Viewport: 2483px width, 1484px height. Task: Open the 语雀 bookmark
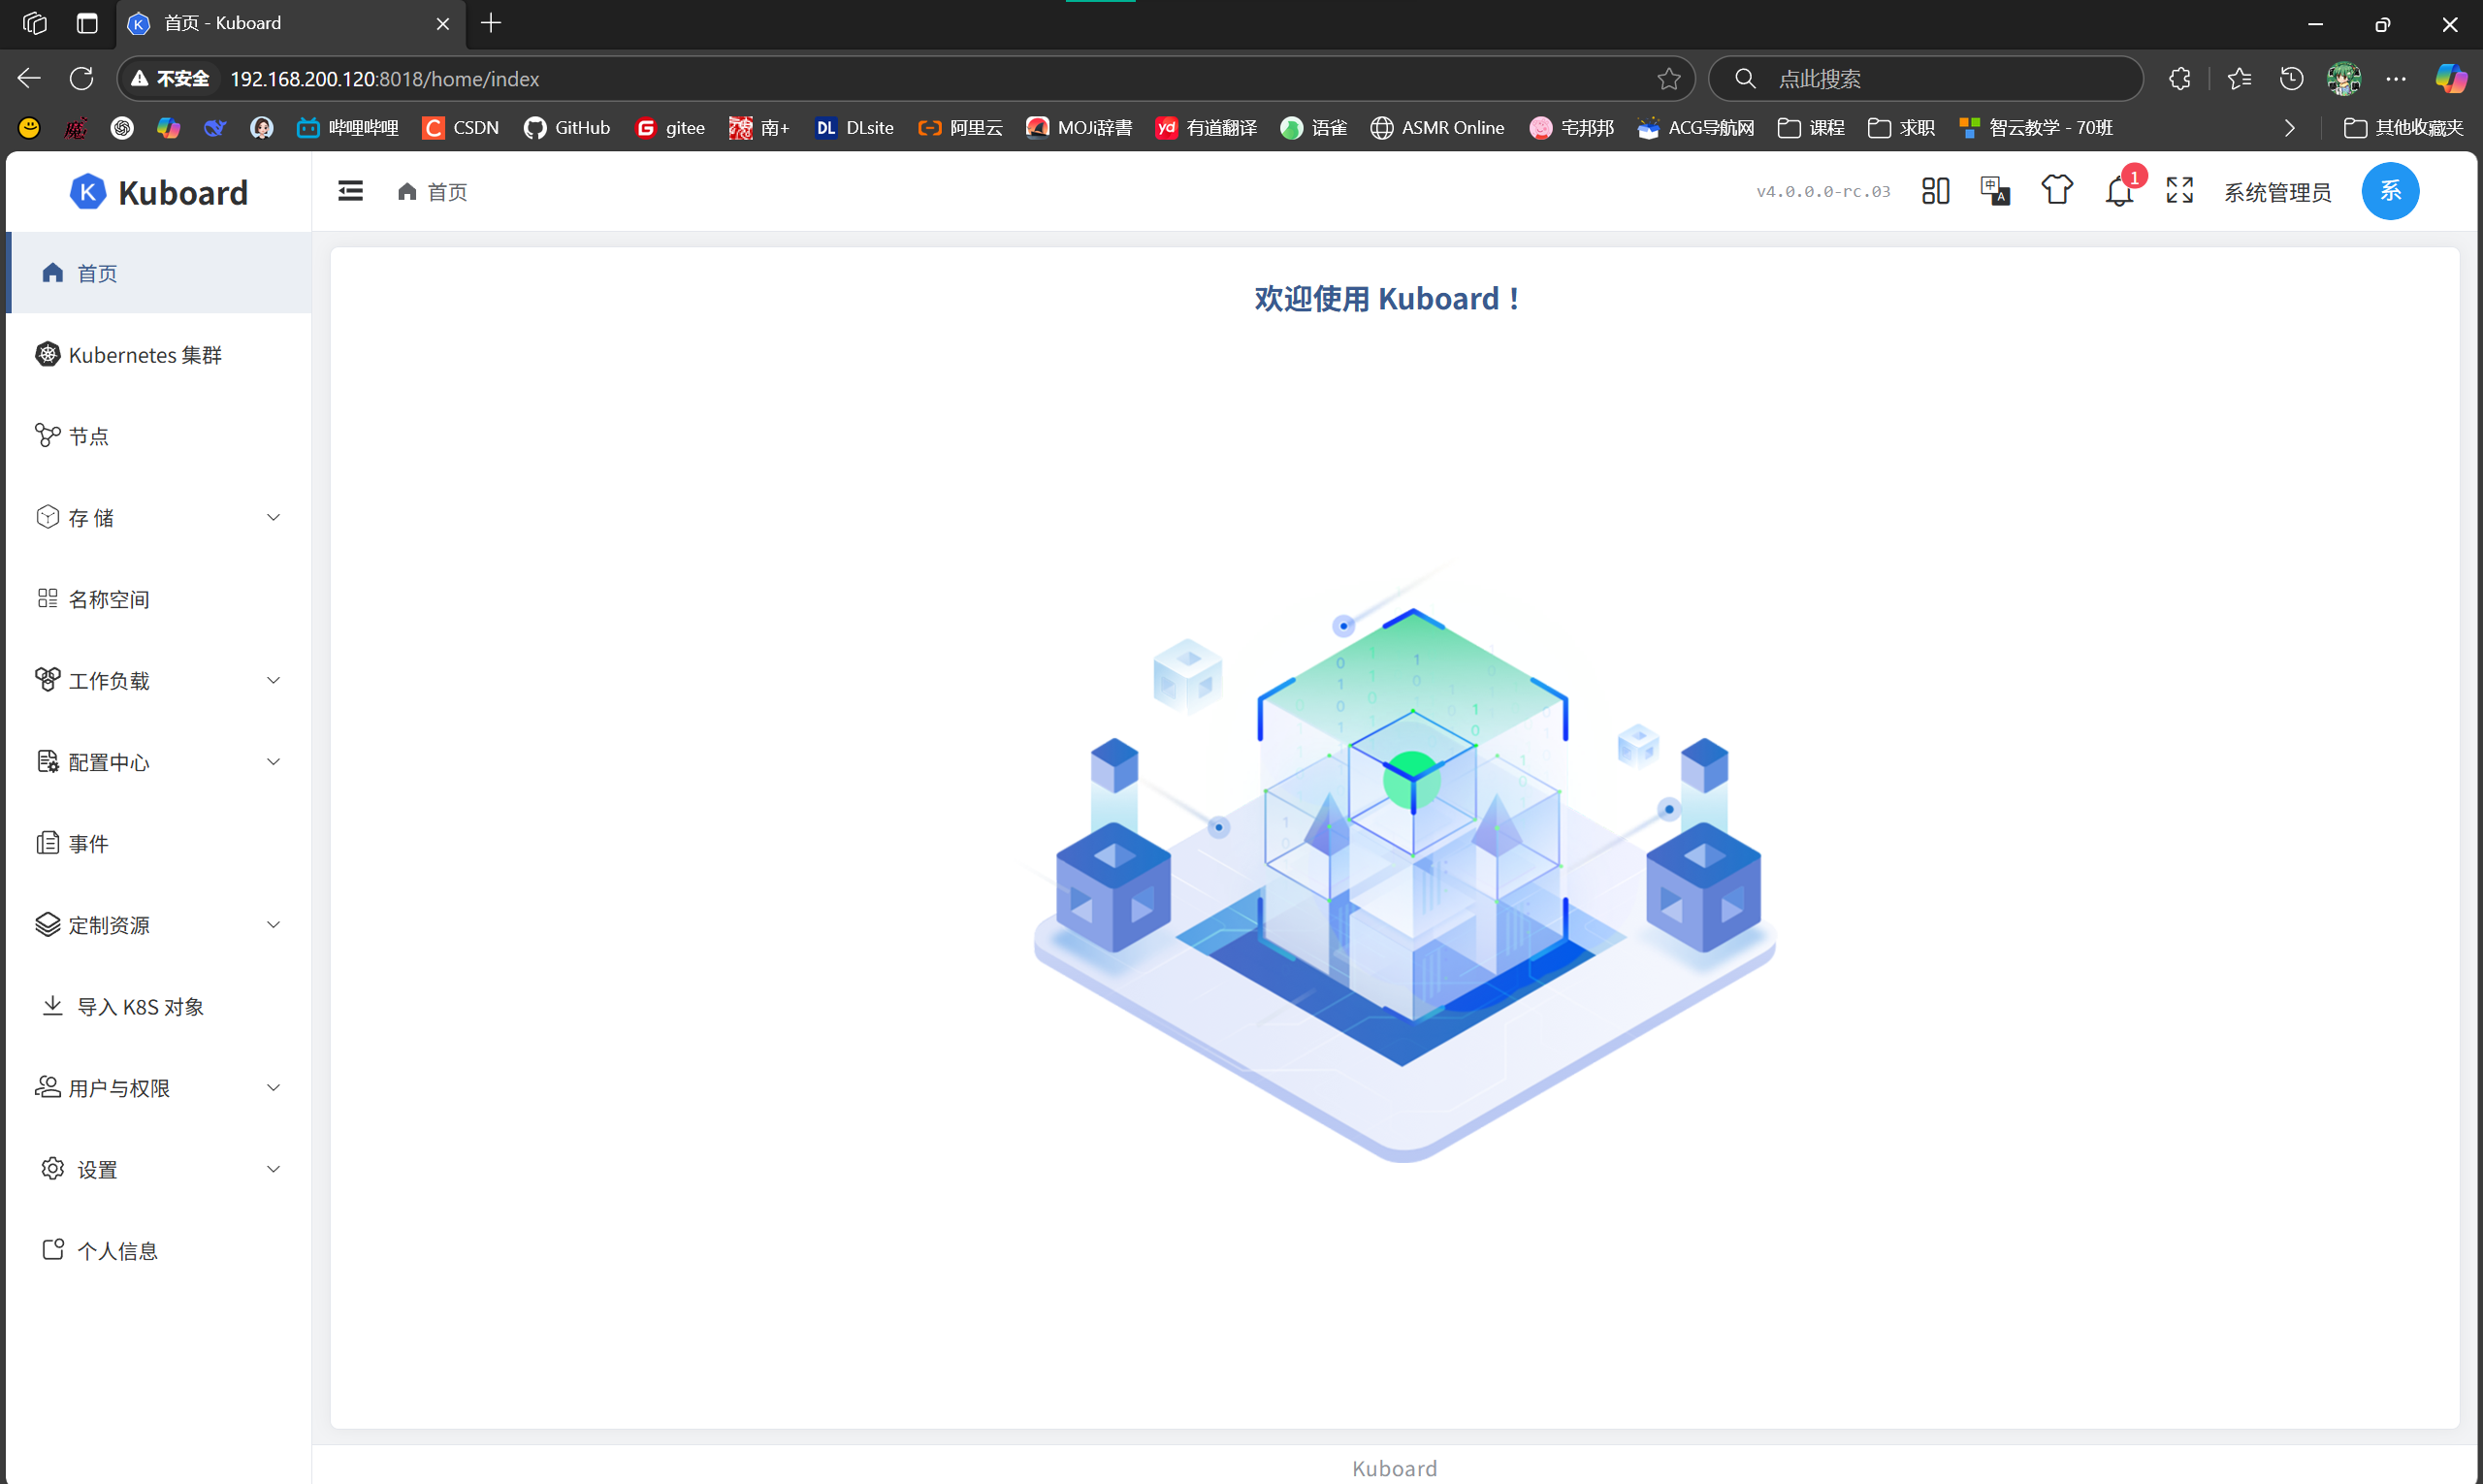click(1313, 127)
